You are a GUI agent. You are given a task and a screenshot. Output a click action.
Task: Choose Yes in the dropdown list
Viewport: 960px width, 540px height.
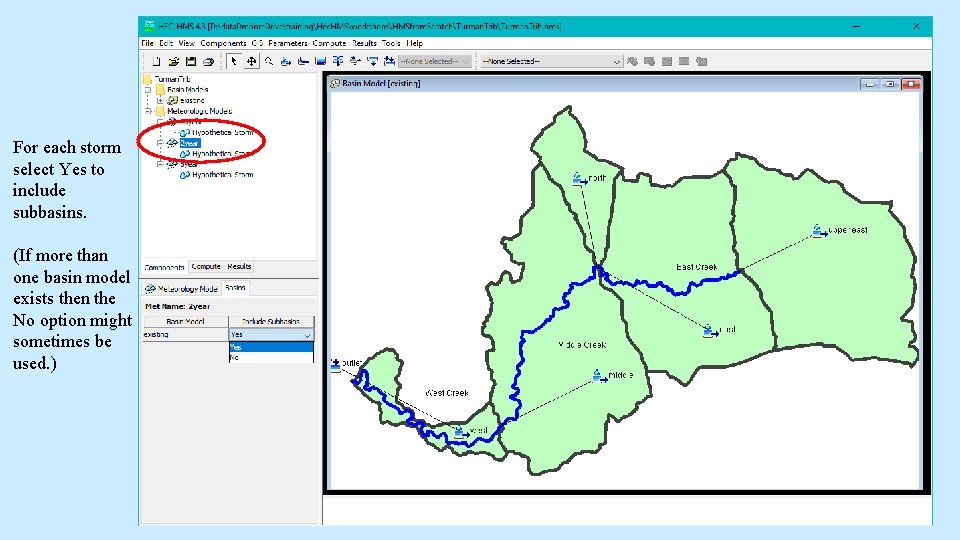[x=271, y=347]
